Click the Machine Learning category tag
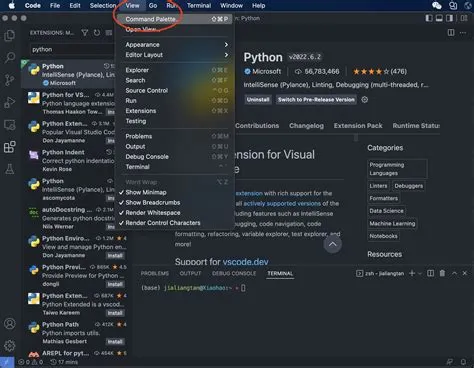474x368 pixels. [x=392, y=224]
